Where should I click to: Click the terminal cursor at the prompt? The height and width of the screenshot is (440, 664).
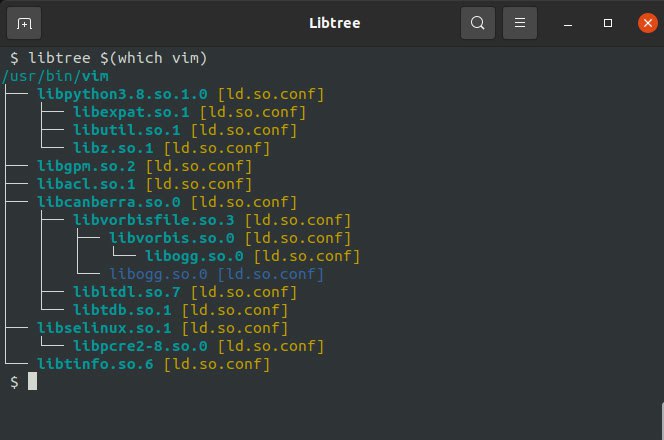coord(32,382)
